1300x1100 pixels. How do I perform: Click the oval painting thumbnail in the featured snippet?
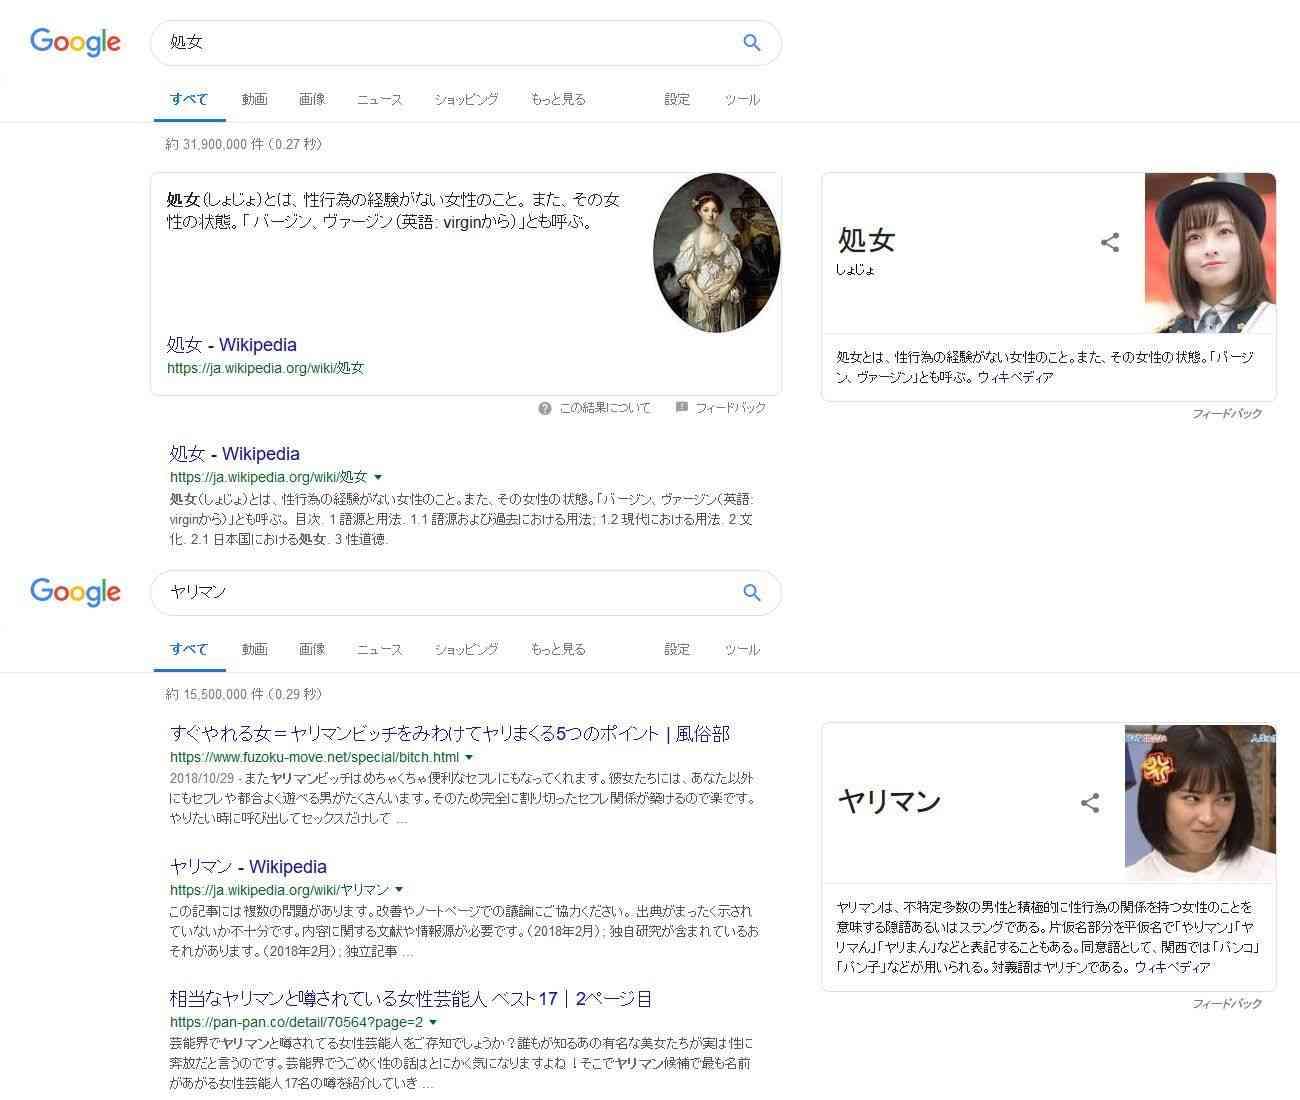tap(716, 252)
